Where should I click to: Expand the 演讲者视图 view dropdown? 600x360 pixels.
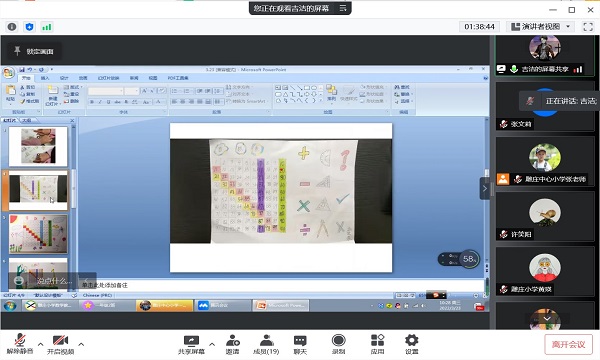[x=540, y=27]
